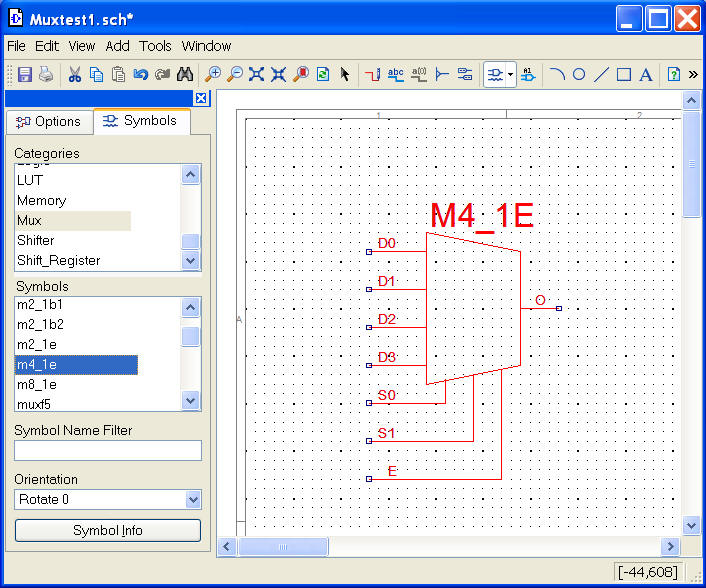Click the Print icon
Viewport: 706px width, 588px height.
(x=46, y=74)
